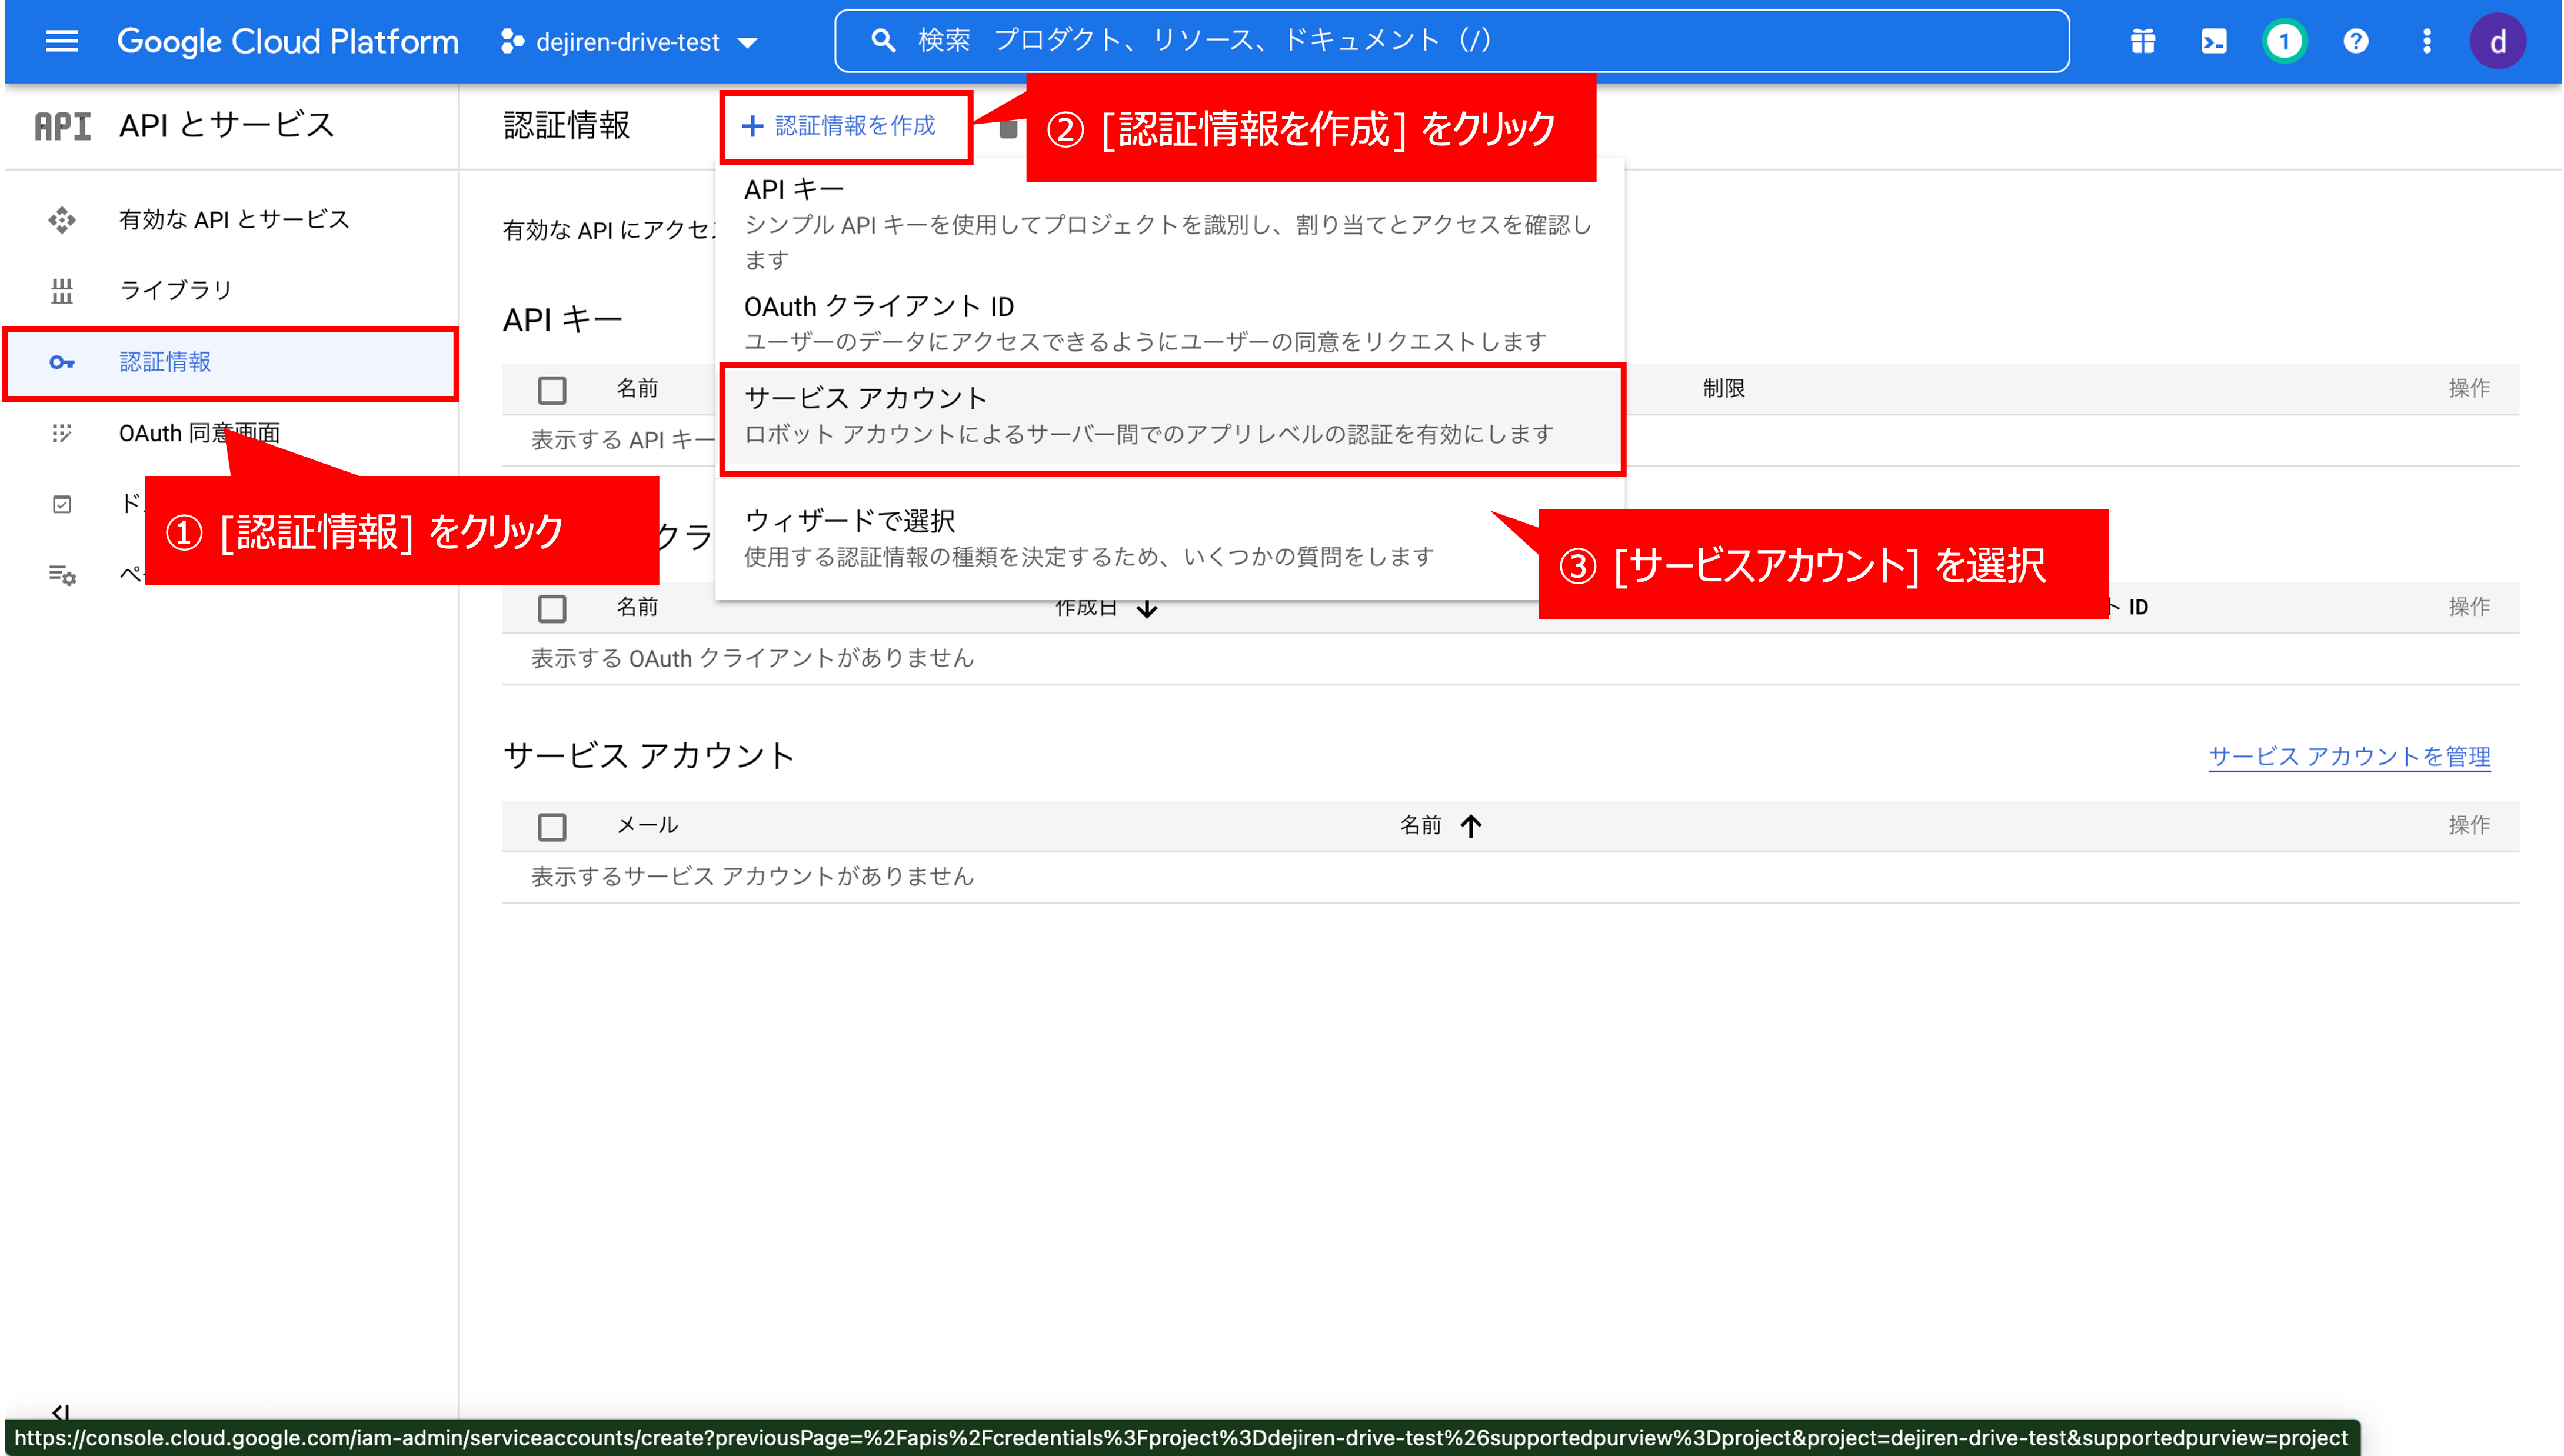Click the key icon beside 認証情報
The image size is (2564, 1456).
click(x=62, y=362)
